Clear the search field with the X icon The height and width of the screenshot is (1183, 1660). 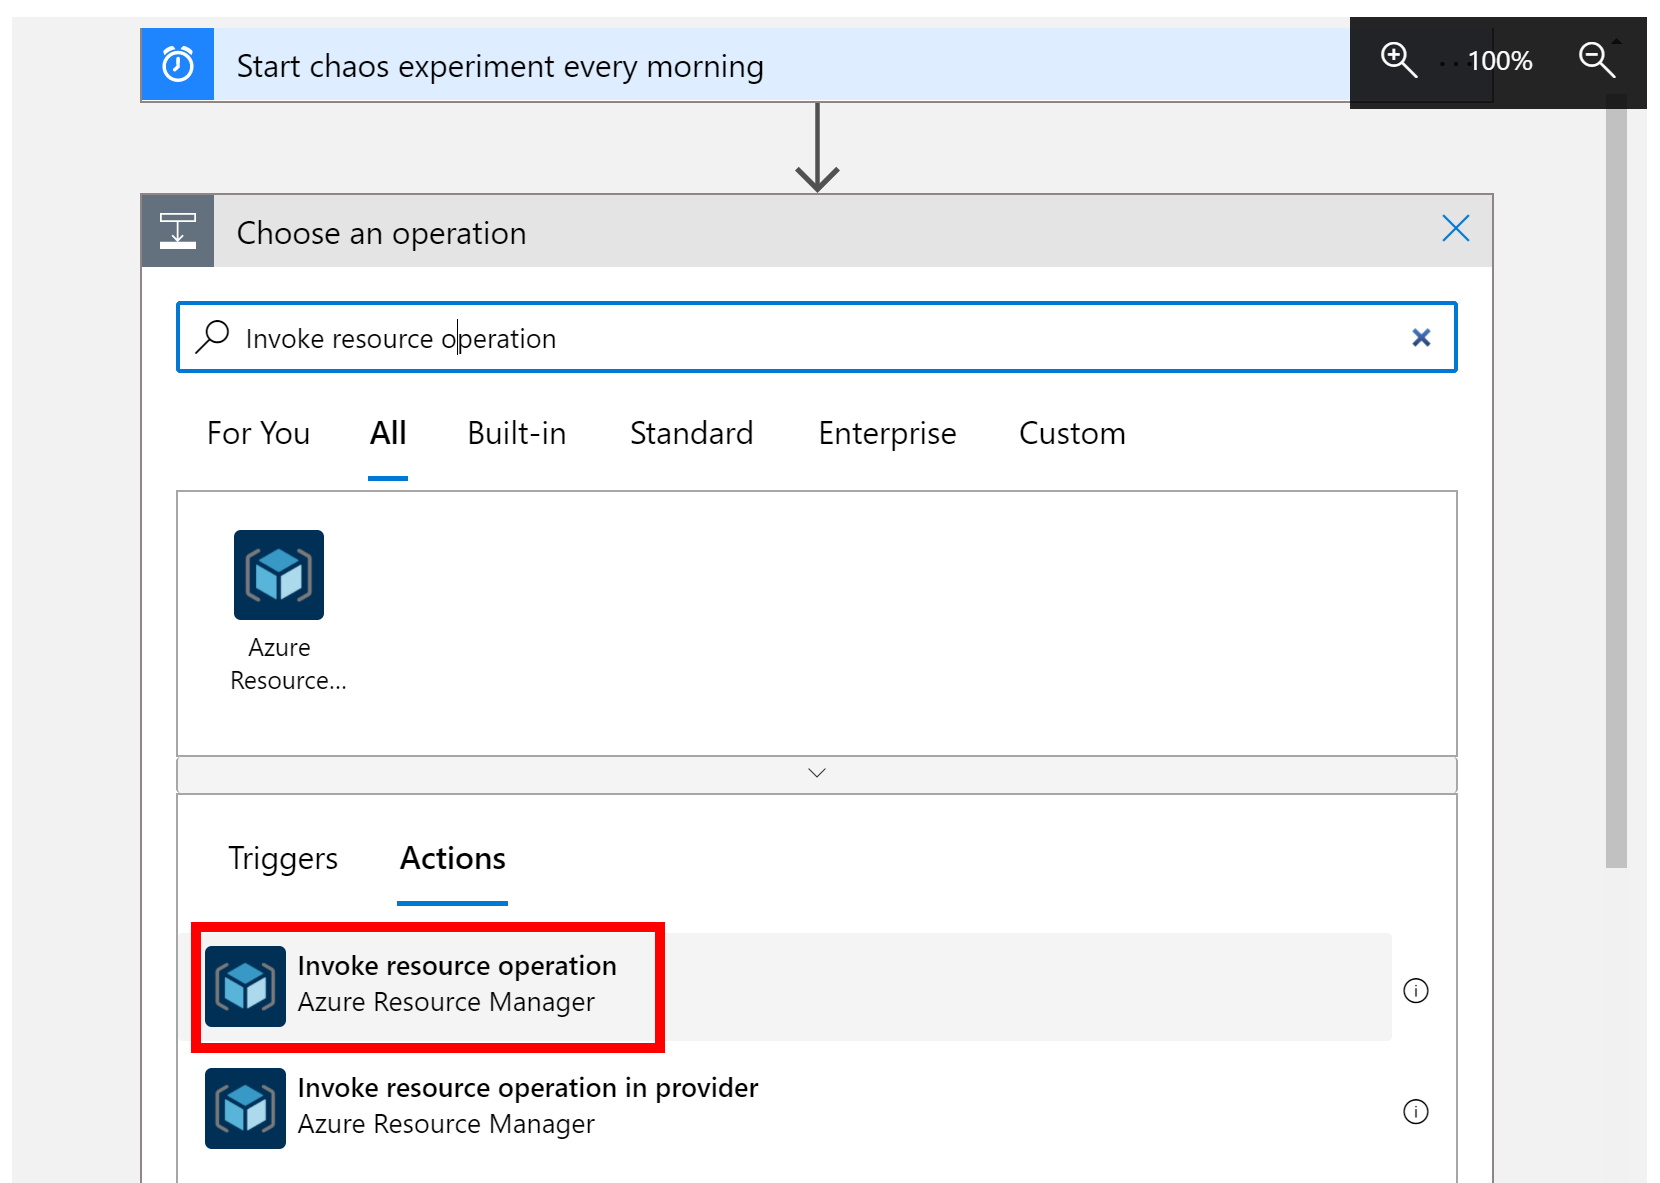click(x=1421, y=337)
